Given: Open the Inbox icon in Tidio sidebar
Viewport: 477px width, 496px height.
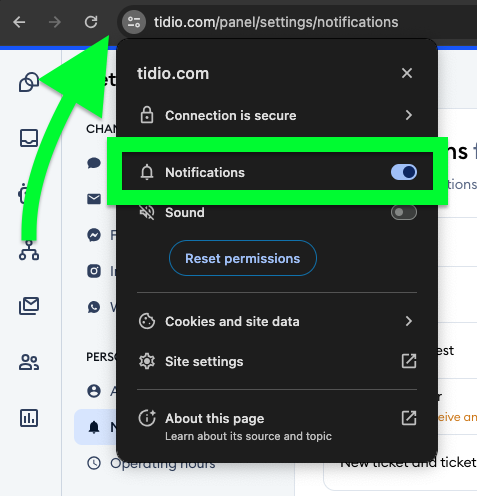Looking at the screenshot, I should point(29,138).
